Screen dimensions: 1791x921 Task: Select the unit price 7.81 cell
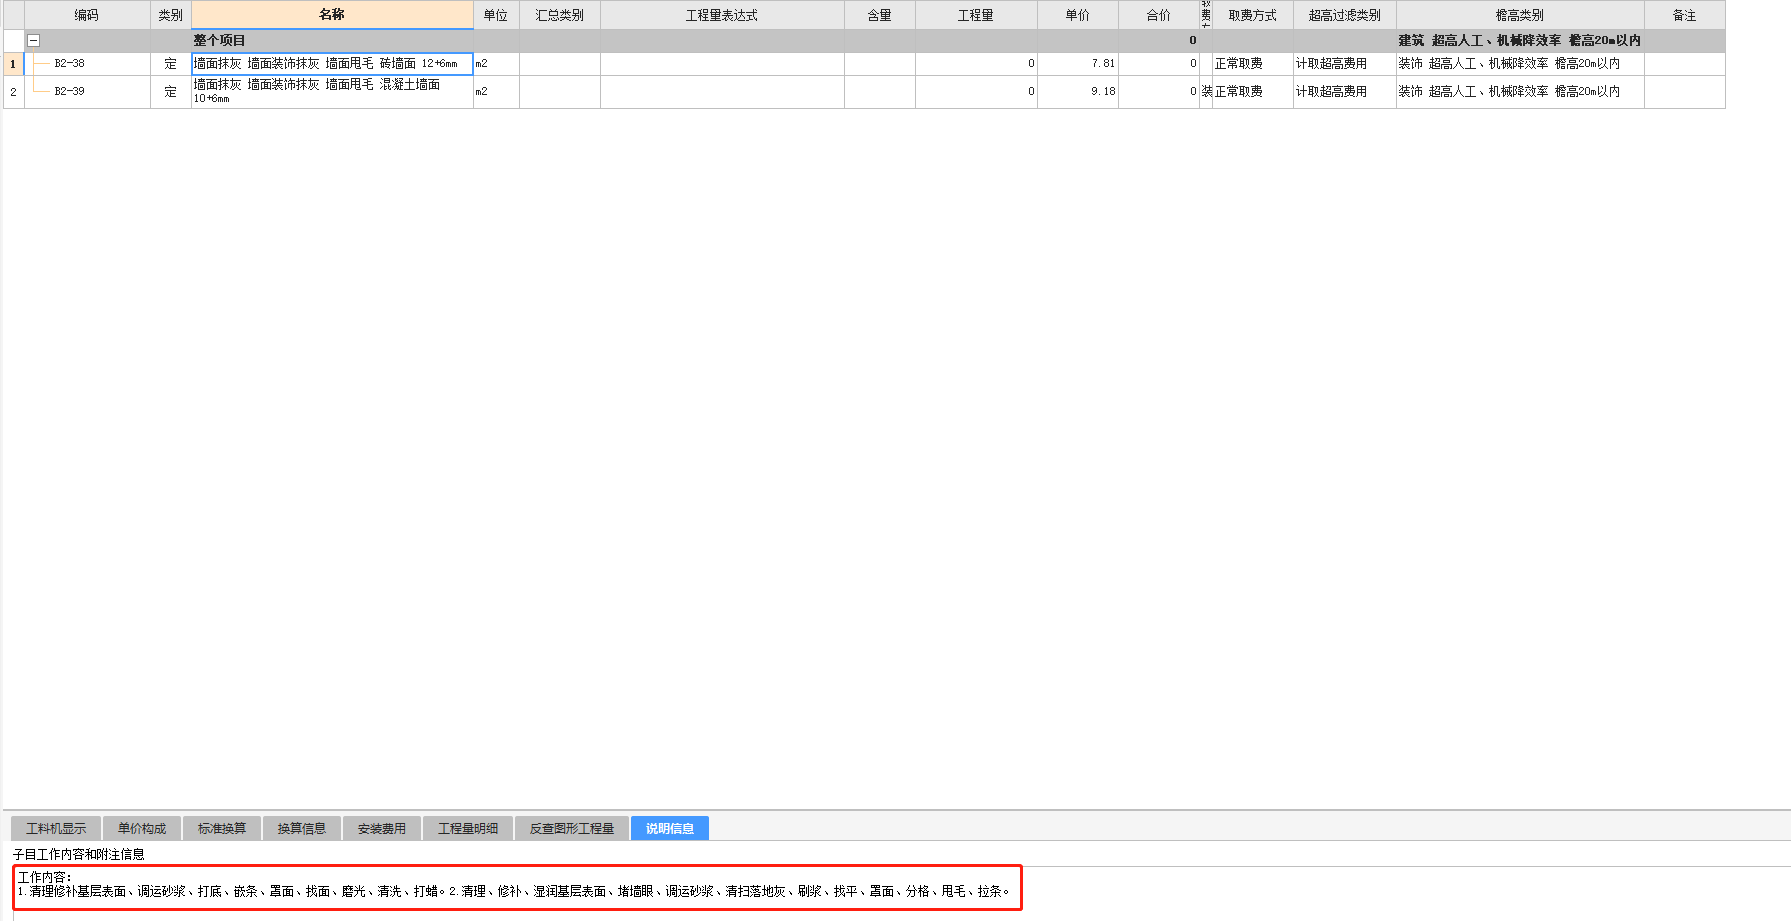pos(1078,64)
